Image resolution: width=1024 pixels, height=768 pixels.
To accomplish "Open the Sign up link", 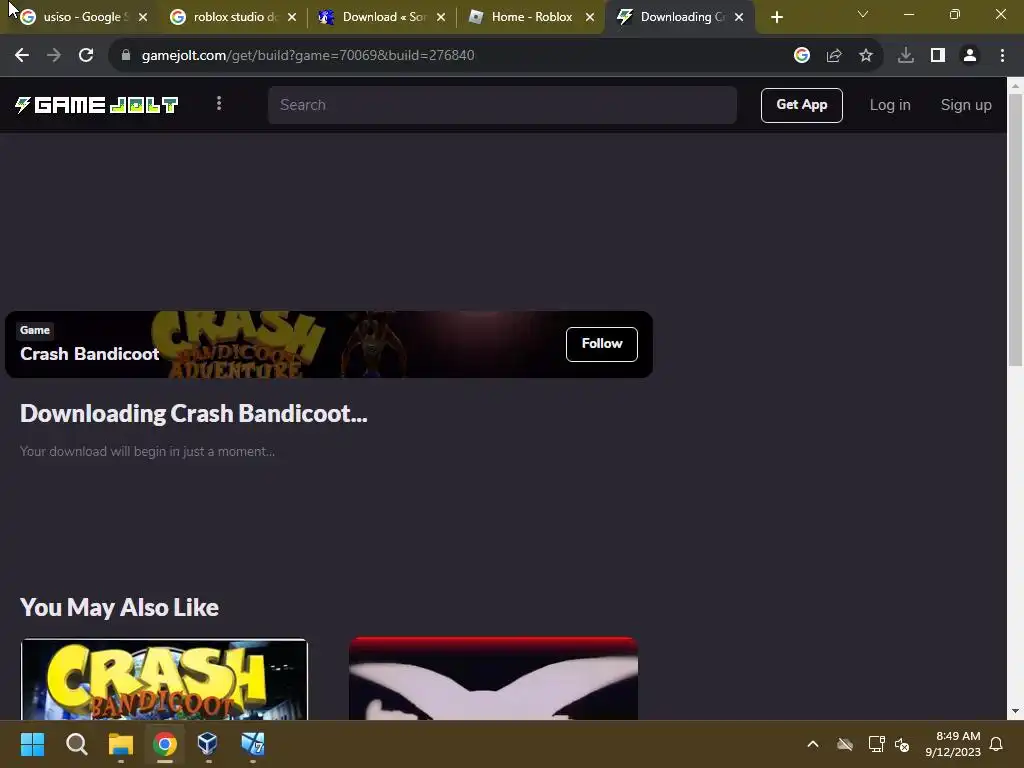I will 966,105.
